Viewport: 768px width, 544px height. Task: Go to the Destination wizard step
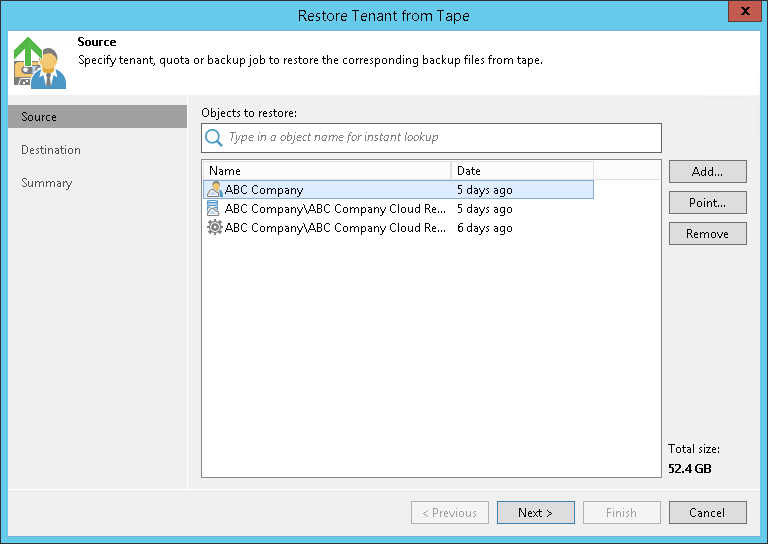tap(51, 150)
